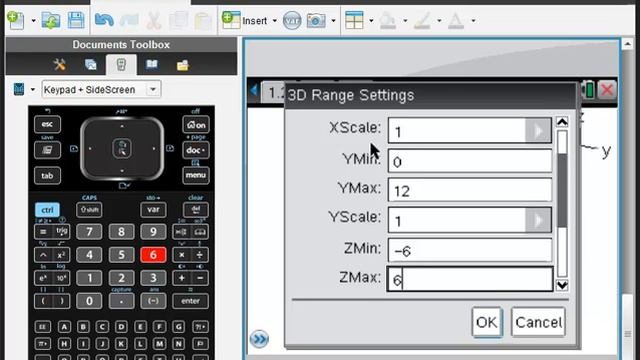Click the New Document icon
The height and width of the screenshot is (360, 640).
pos(16,20)
